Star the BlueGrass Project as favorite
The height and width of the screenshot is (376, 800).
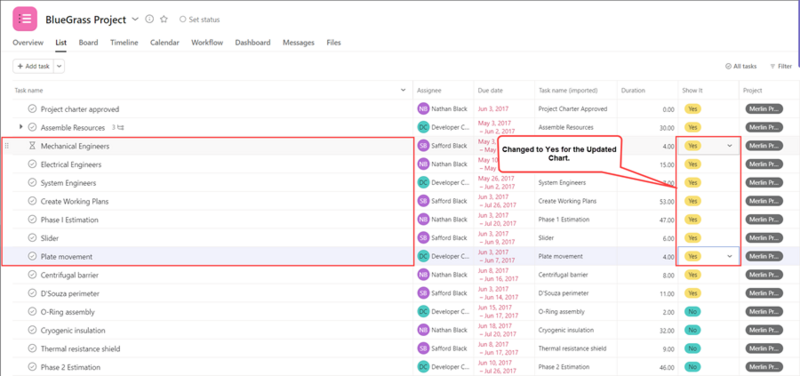coord(164,19)
